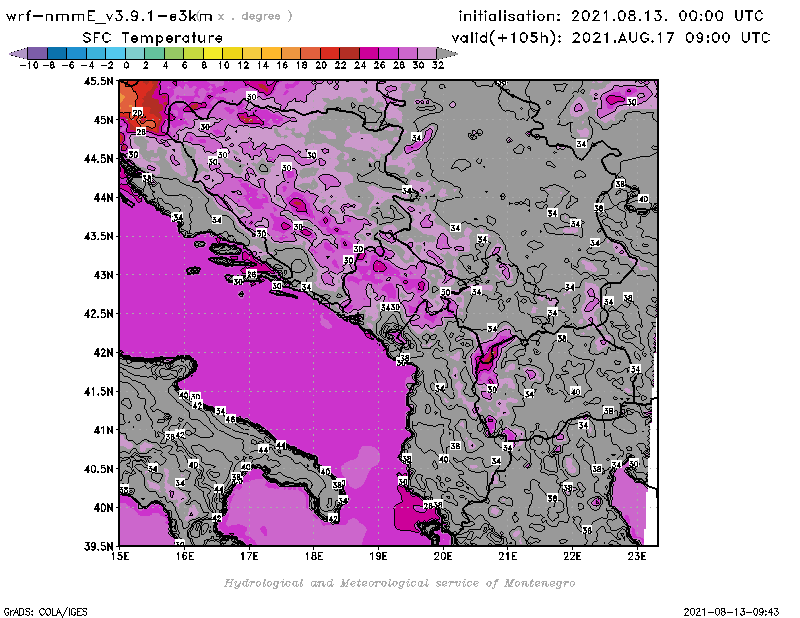Click the '15E' longitude label

pyautogui.click(x=120, y=556)
